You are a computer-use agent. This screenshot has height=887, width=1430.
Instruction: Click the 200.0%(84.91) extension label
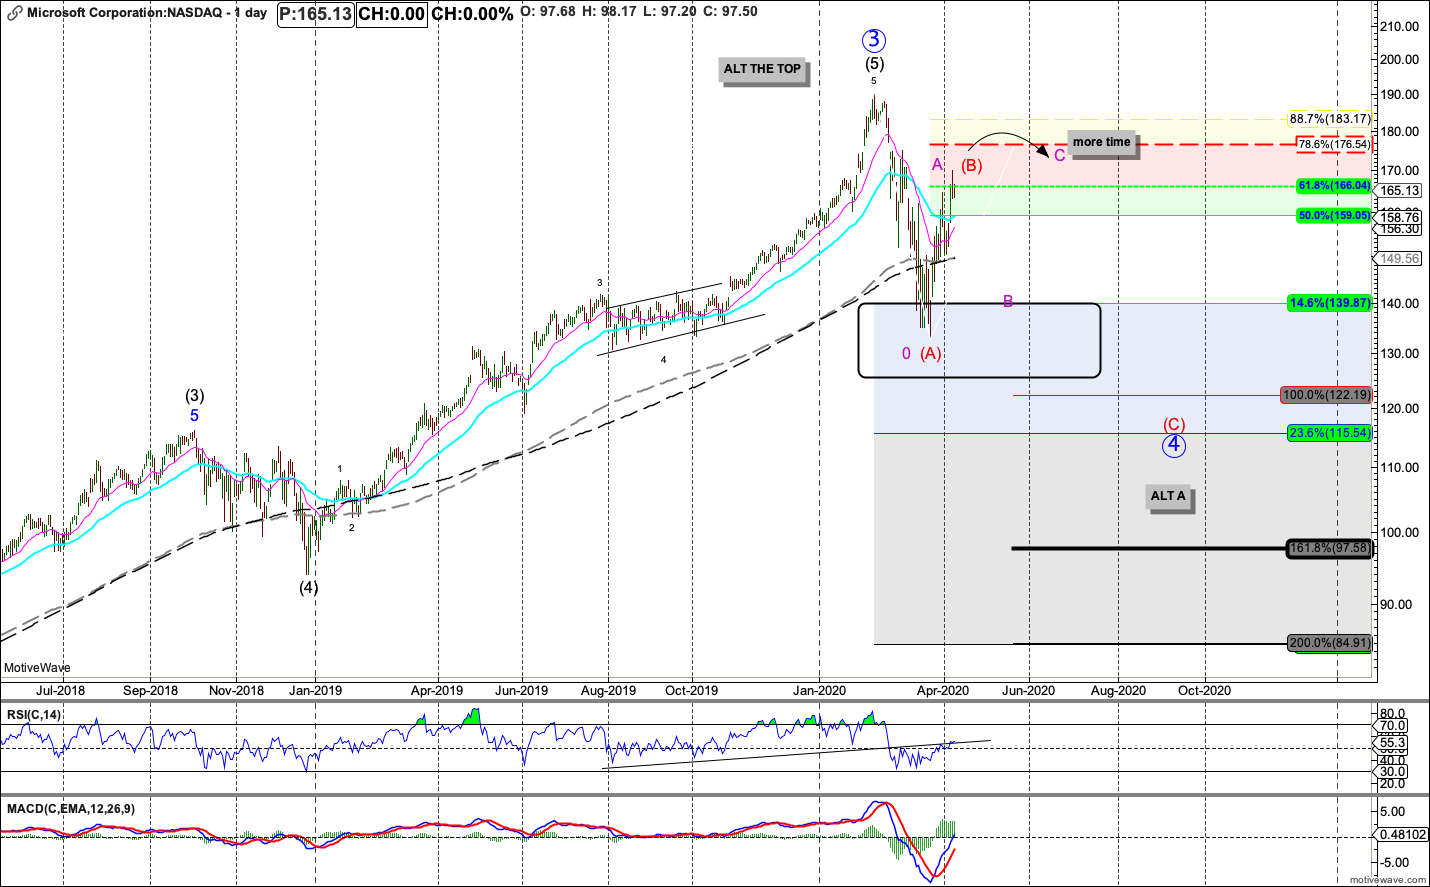point(1329,643)
